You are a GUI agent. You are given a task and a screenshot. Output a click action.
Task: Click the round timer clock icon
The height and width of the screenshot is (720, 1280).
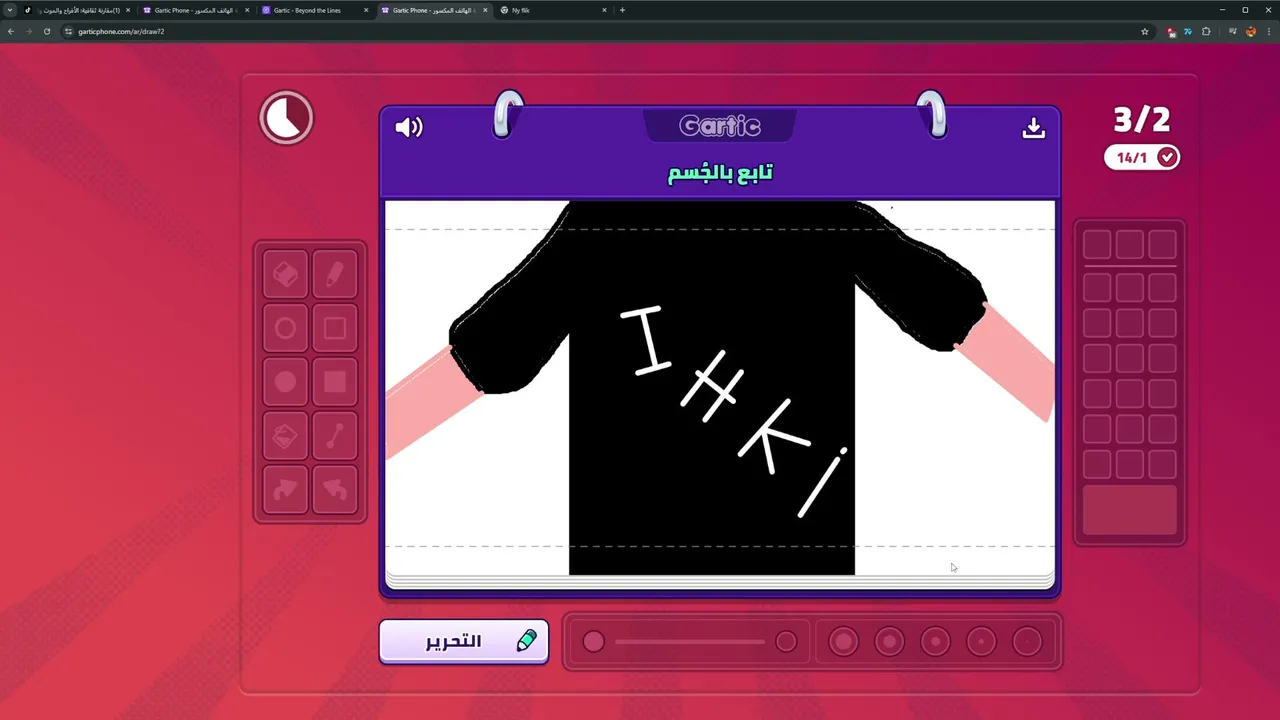coord(286,118)
